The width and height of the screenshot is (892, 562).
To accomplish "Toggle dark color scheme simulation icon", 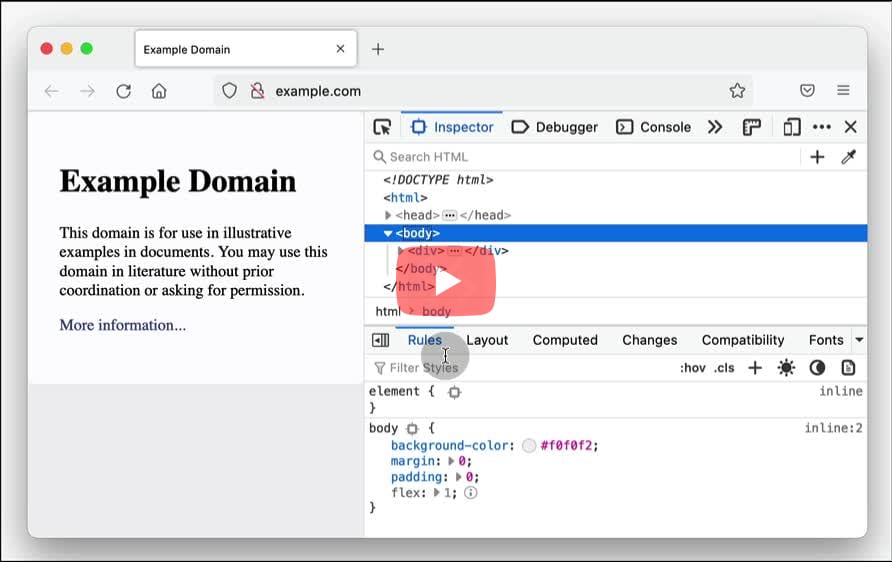I will coord(817,368).
